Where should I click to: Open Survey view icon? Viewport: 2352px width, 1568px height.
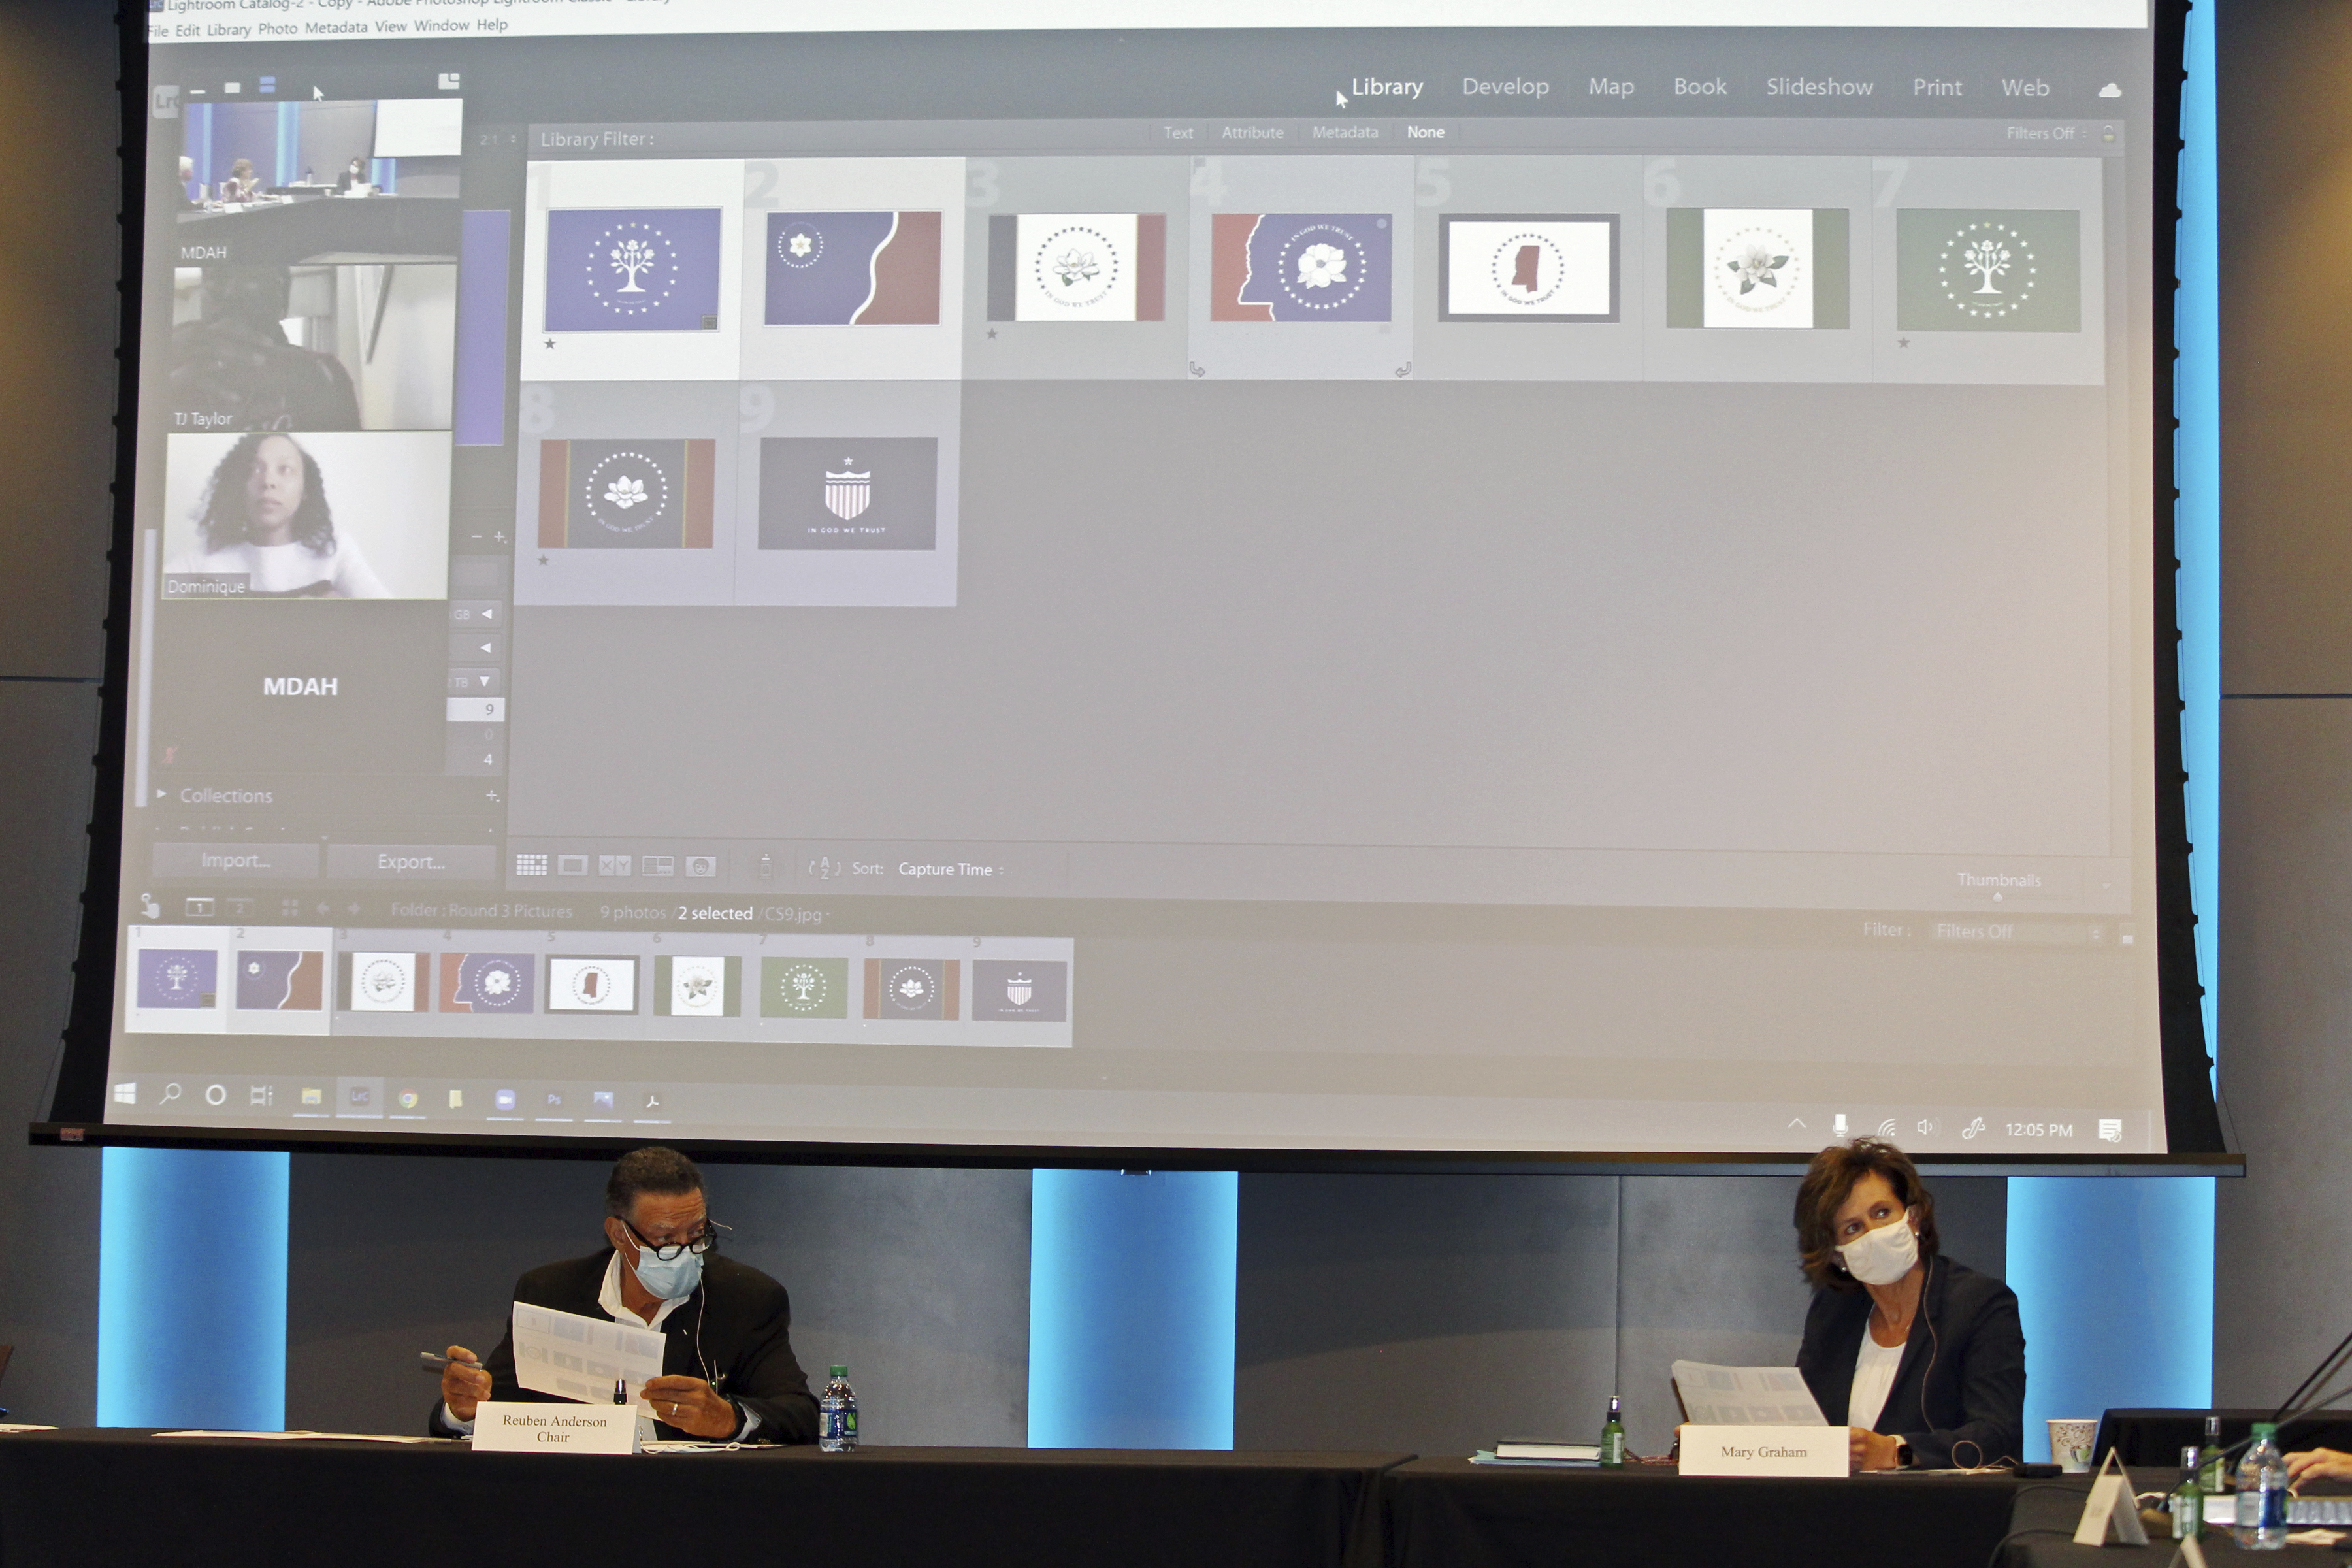pyautogui.click(x=657, y=866)
